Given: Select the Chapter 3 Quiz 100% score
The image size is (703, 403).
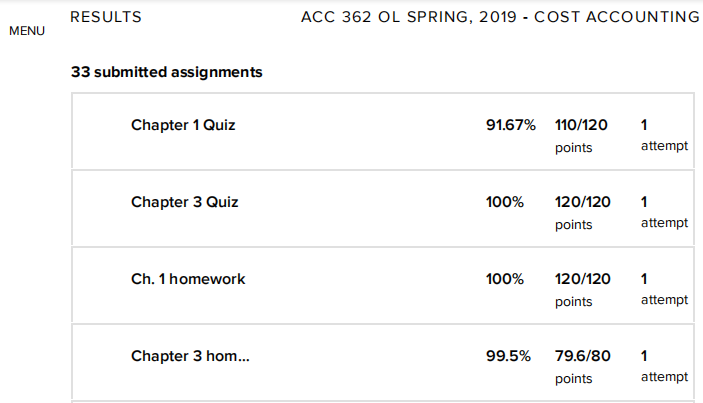Looking at the screenshot, I should 504,202.
